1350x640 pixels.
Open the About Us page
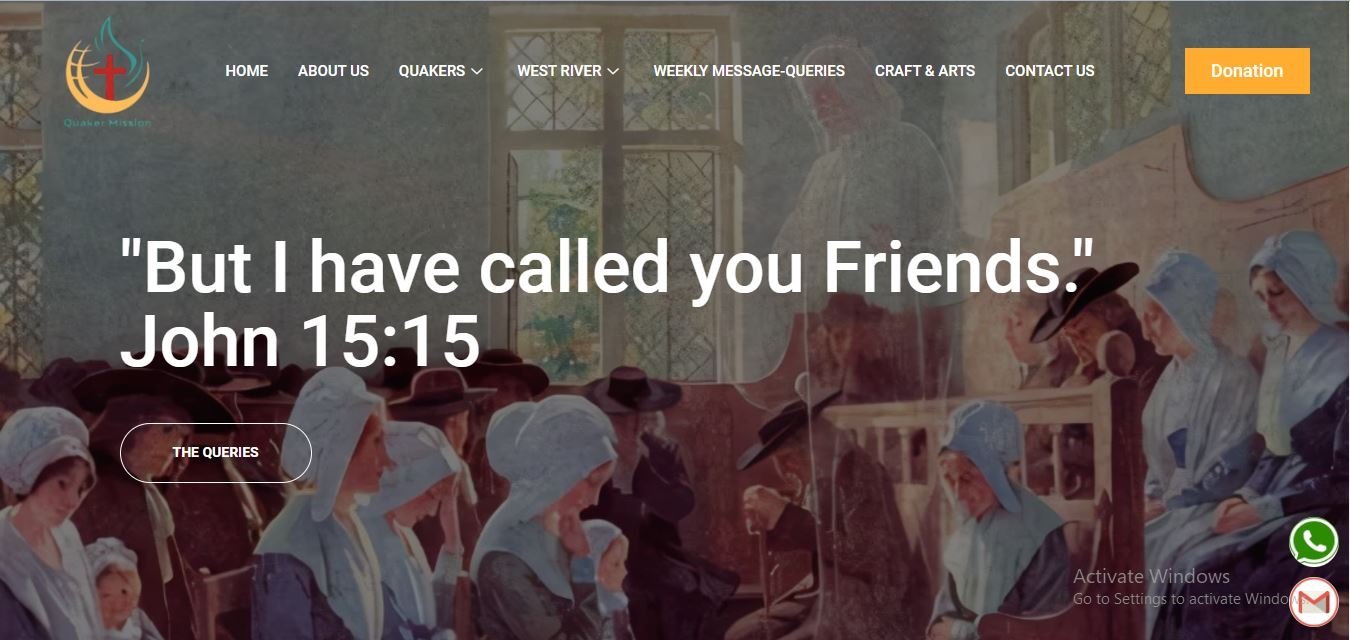[x=333, y=71]
